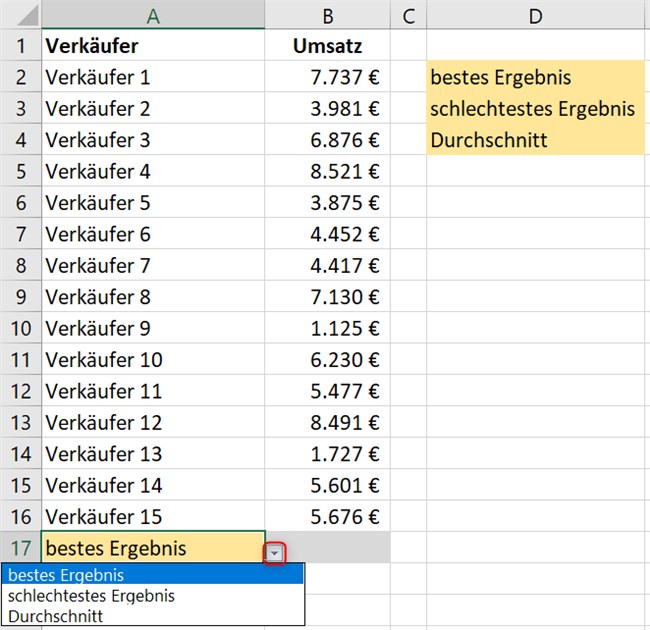The image size is (650, 630).
Task: Select row 10 header
Action: 21,328
